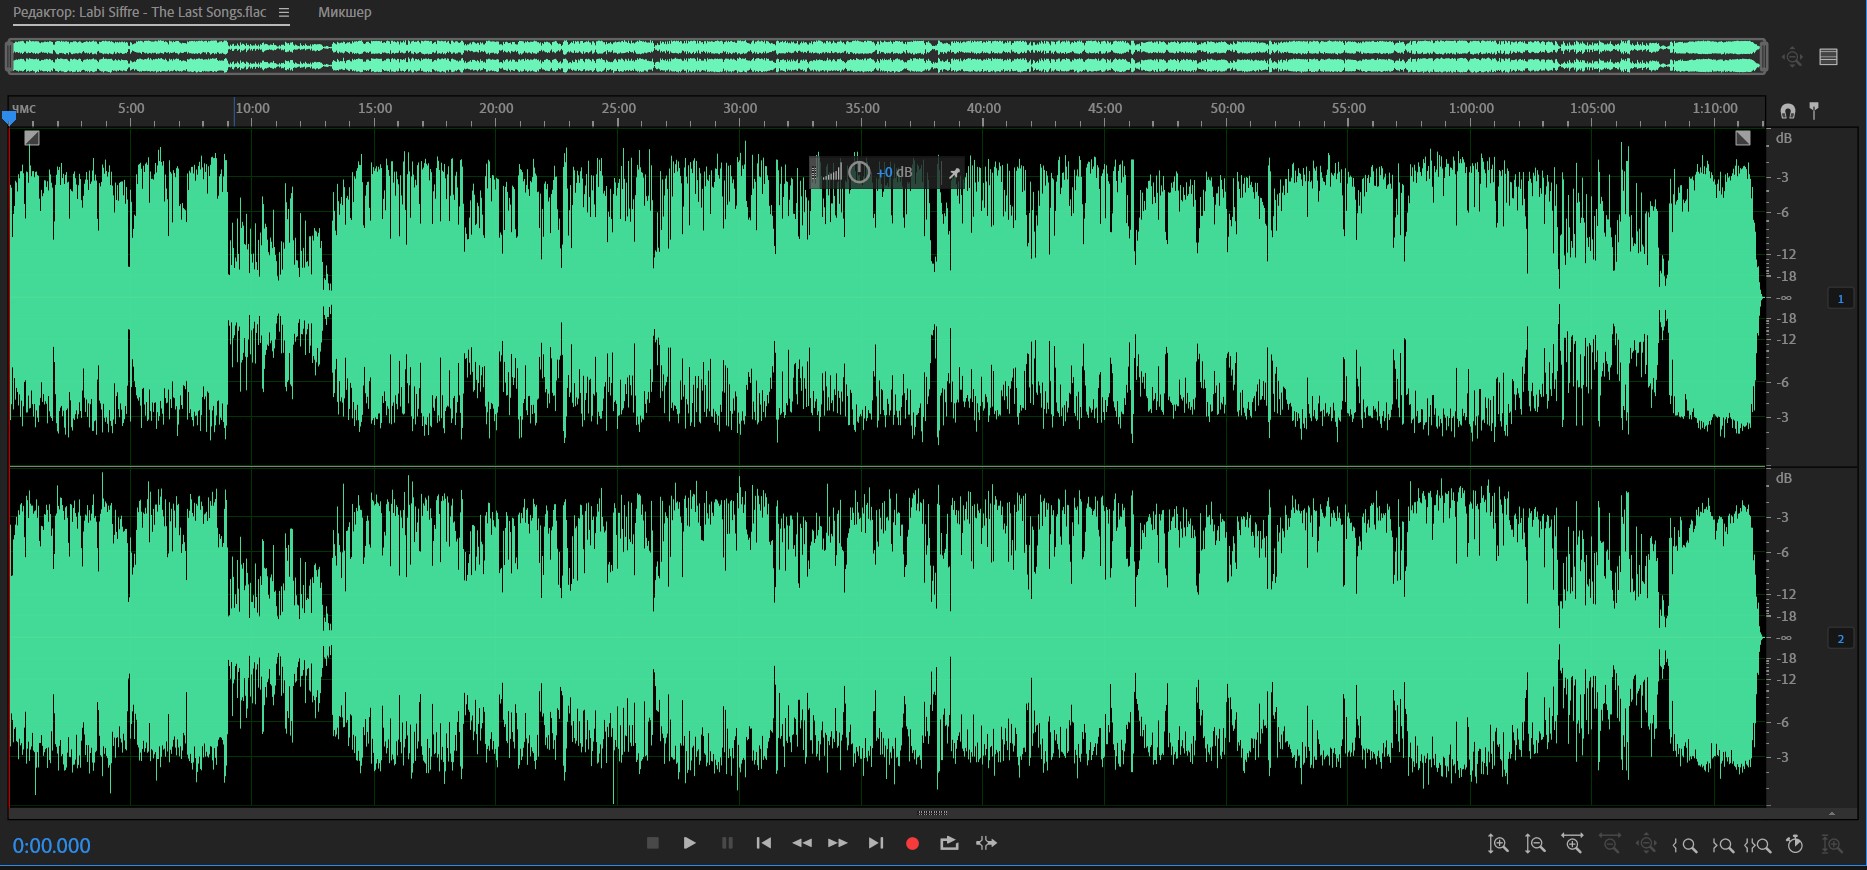Click the 0:00.000 timecode display

pyautogui.click(x=52, y=846)
